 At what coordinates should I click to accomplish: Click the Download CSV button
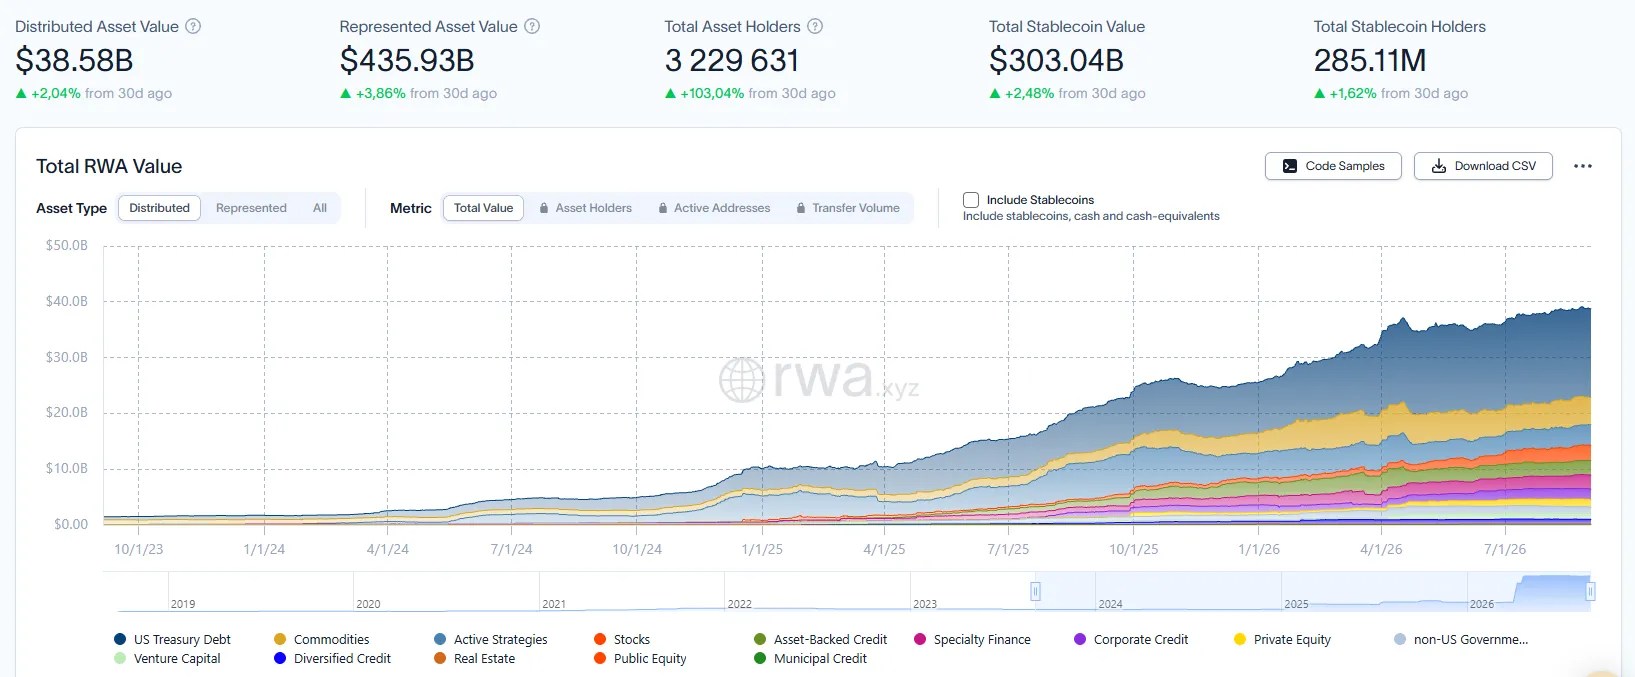click(1483, 166)
